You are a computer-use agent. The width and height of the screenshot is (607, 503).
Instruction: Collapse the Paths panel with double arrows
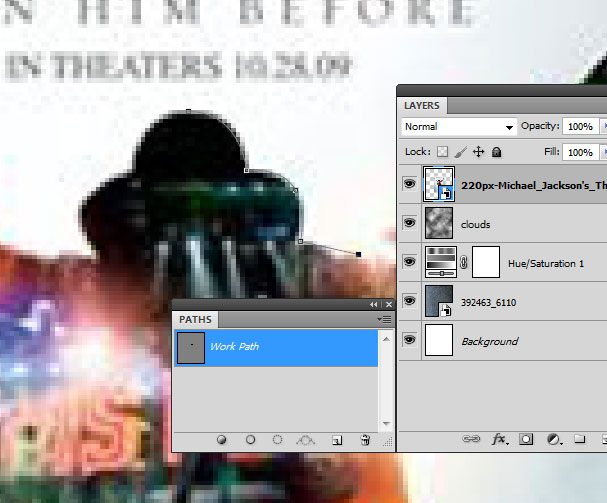coord(374,305)
